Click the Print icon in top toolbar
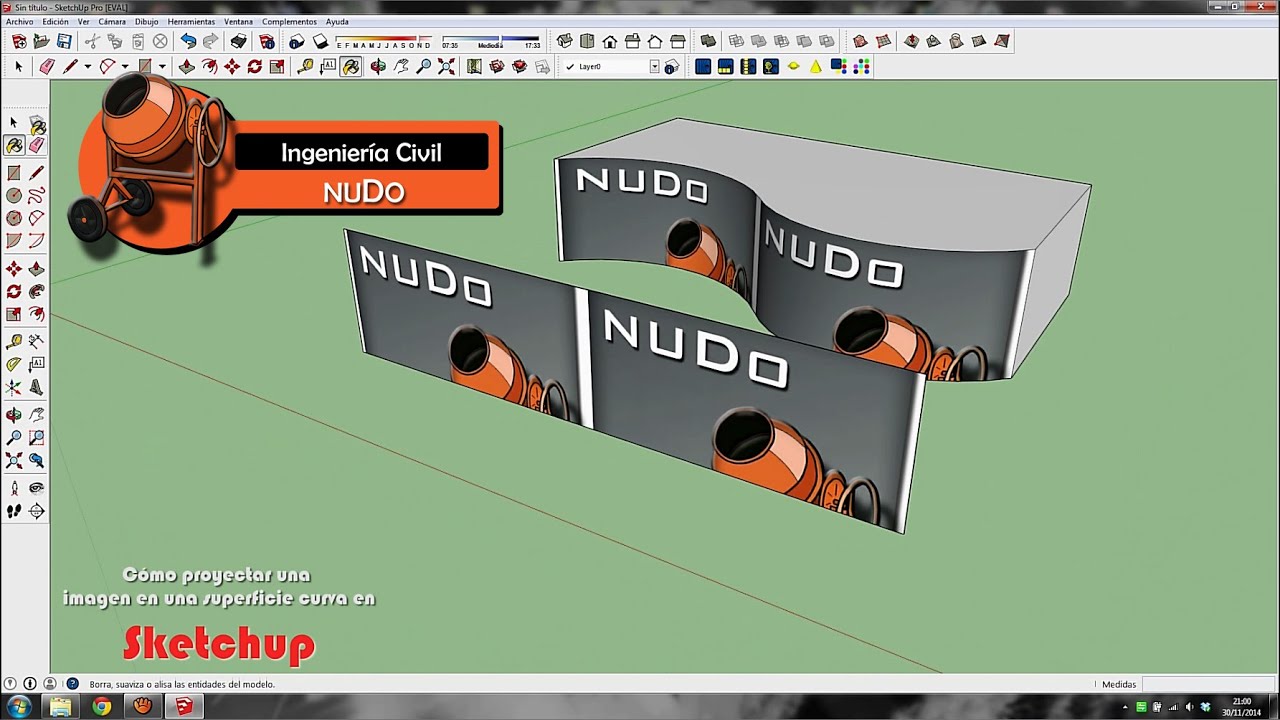This screenshot has width=1280, height=720. click(238, 41)
